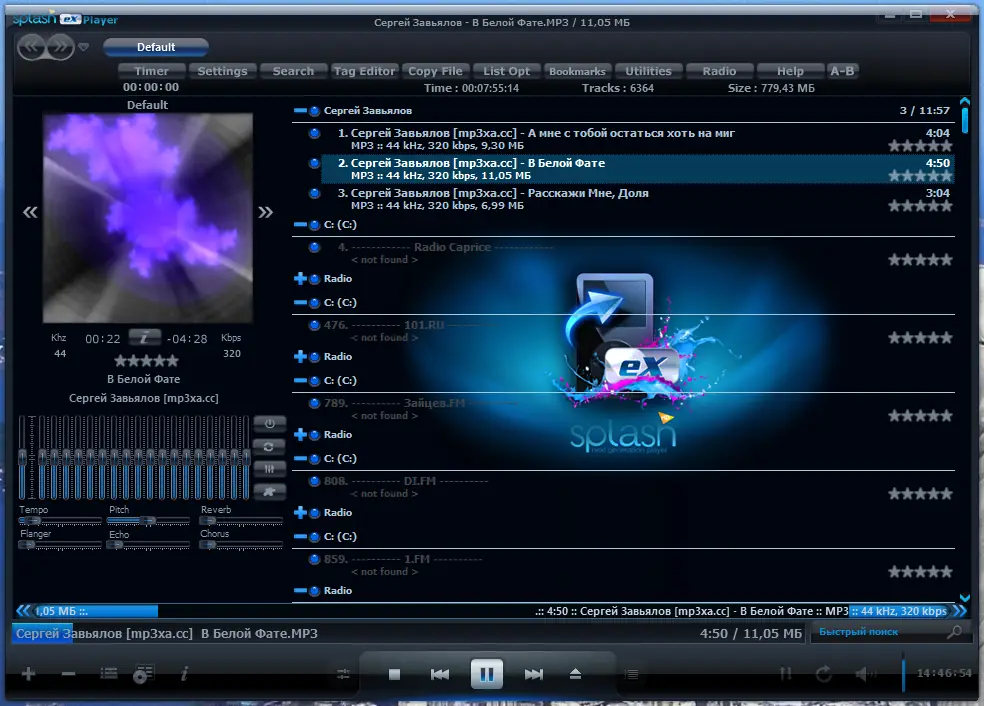
Task: Skip to the next track
Action: point(533,674)
